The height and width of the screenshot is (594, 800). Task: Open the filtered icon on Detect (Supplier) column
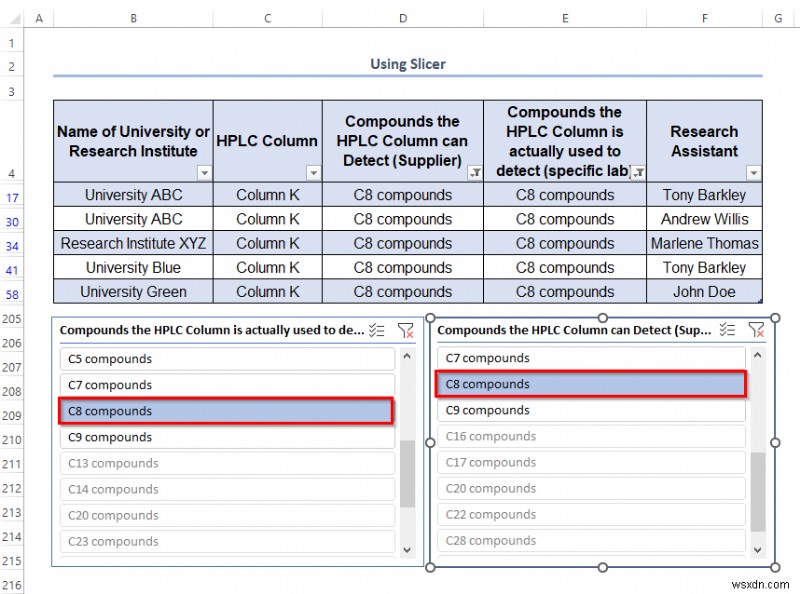(x=472, y=172)
